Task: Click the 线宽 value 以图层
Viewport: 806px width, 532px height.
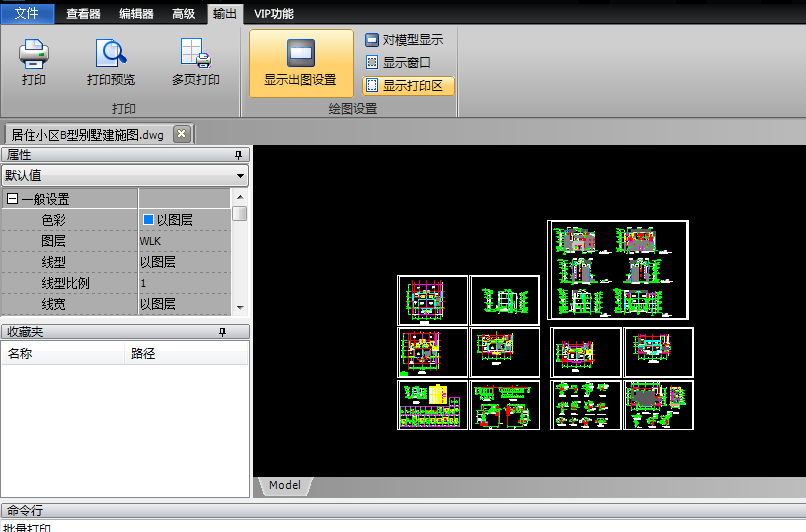Action: click(158, 304)
